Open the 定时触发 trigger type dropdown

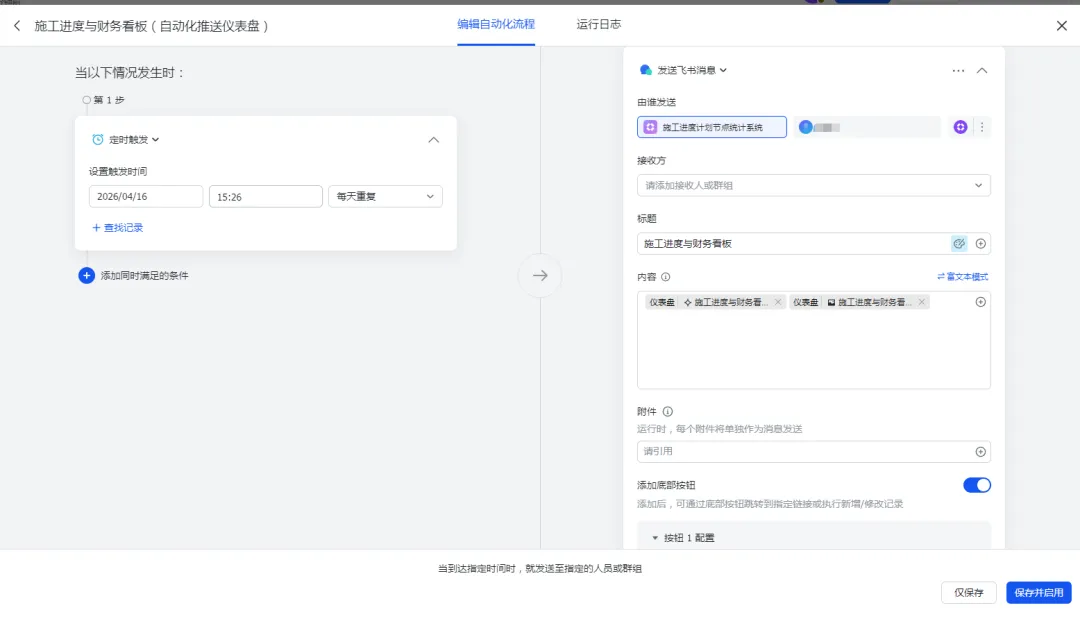tap(134, 140)
